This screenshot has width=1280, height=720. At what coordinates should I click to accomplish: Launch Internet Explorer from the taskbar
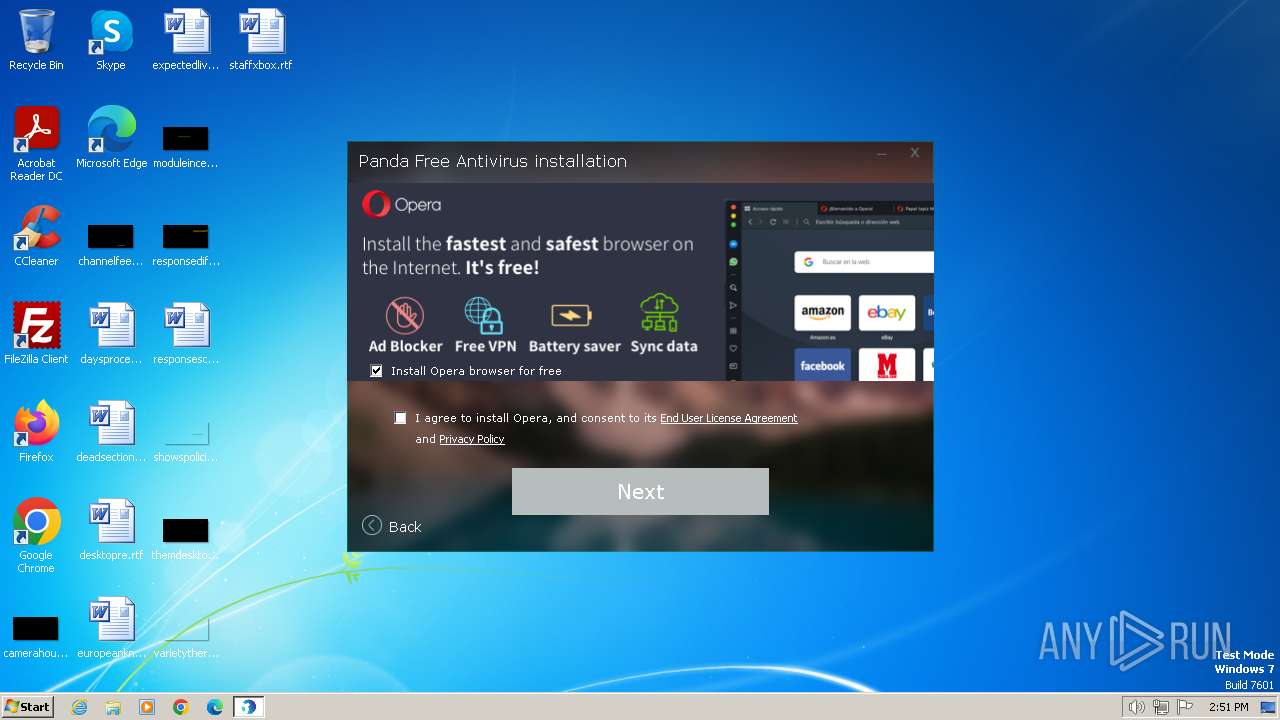(x=79, y=707)
